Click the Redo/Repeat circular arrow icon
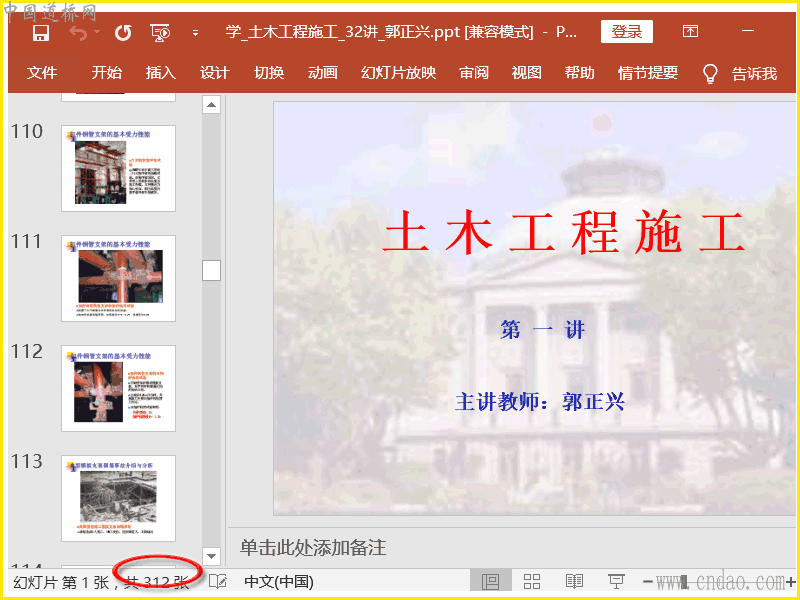Image resolution: width=800 pixels, height=600 pixels. point(123,33)
